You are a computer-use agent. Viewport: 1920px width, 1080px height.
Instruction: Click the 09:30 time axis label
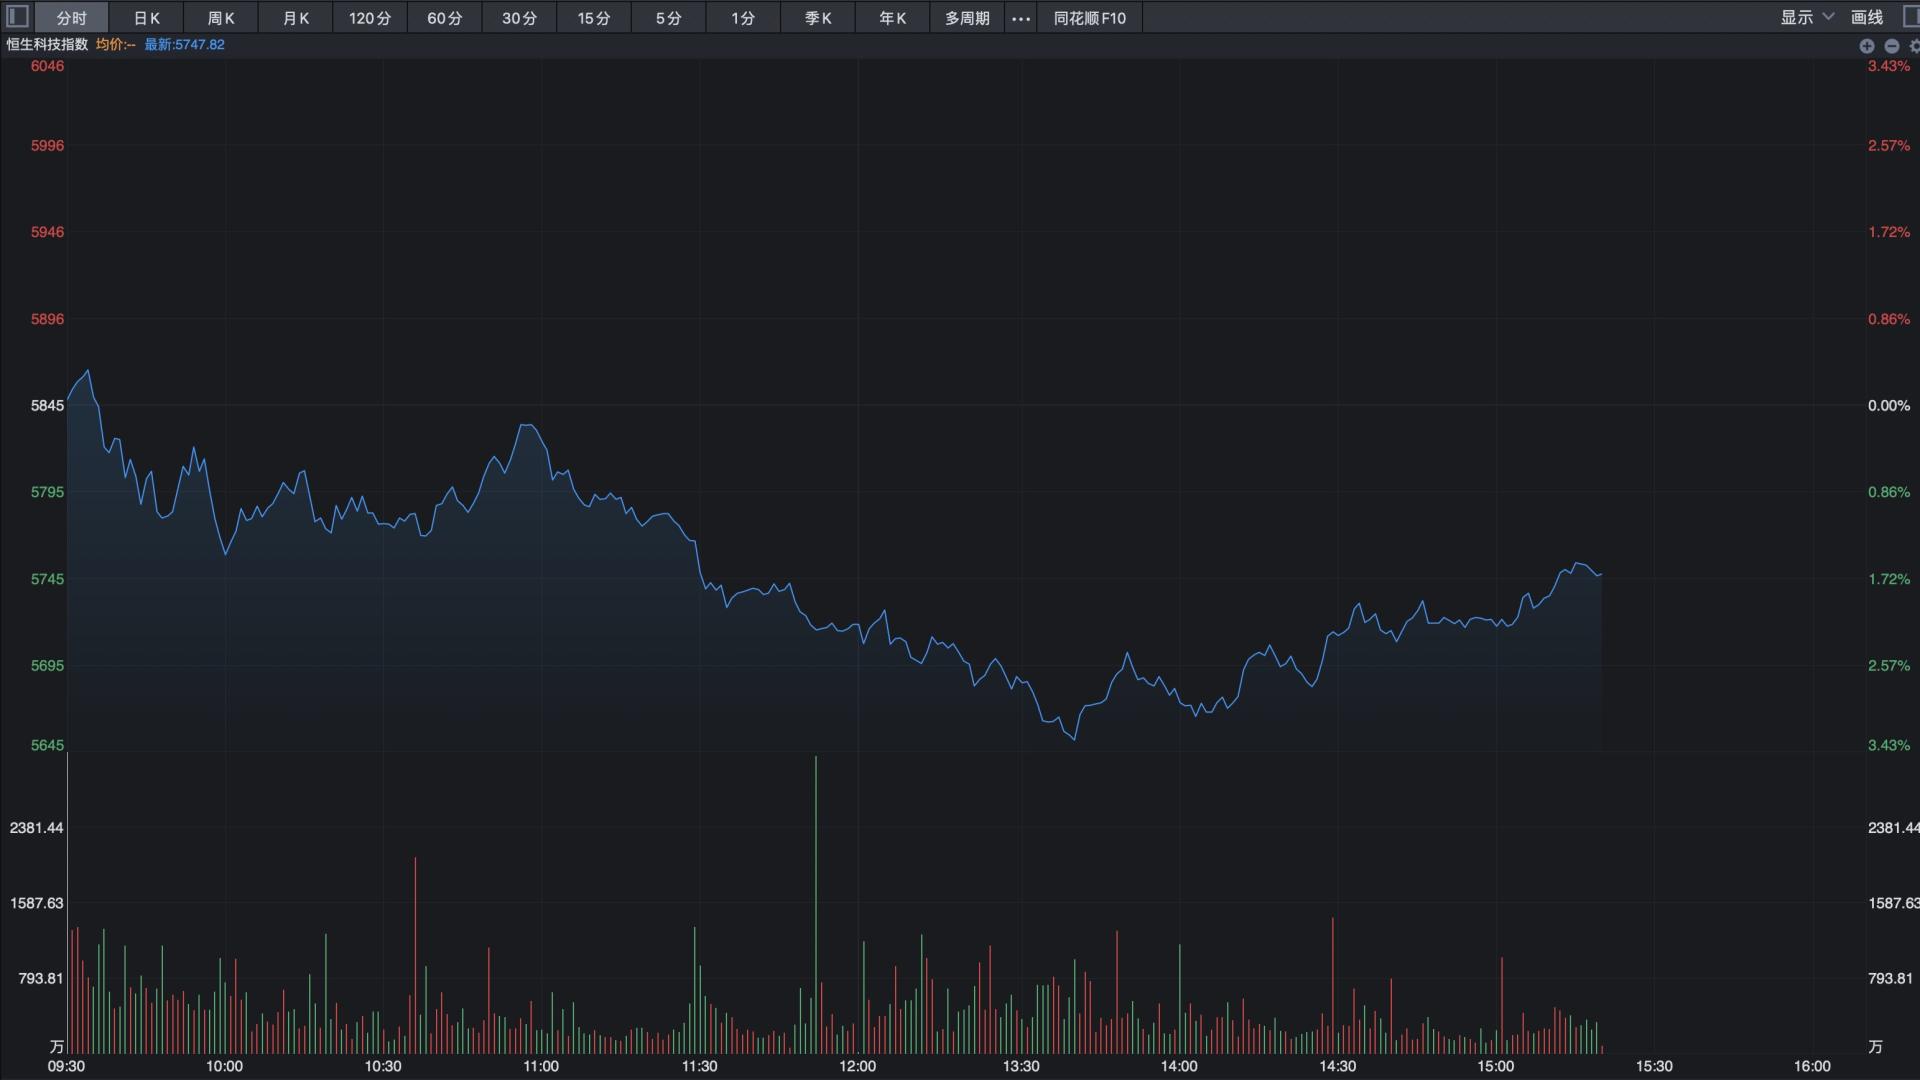point(66,1066)
